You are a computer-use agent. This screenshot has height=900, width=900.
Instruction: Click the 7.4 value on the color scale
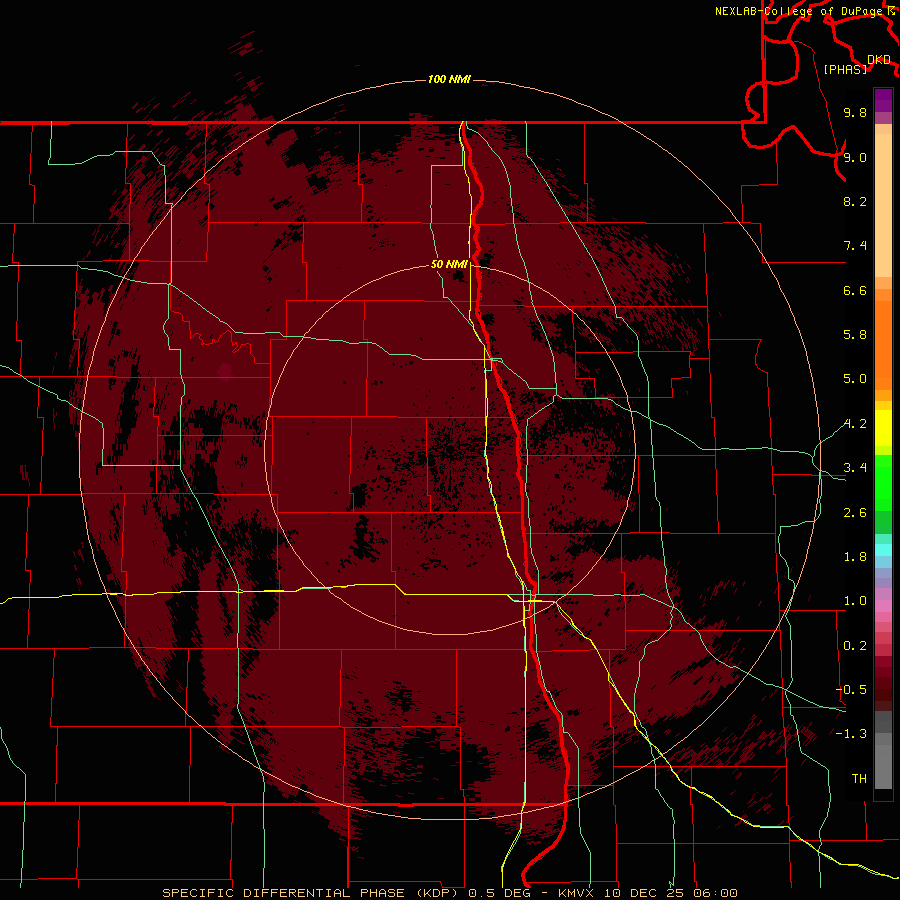[855, 246]
